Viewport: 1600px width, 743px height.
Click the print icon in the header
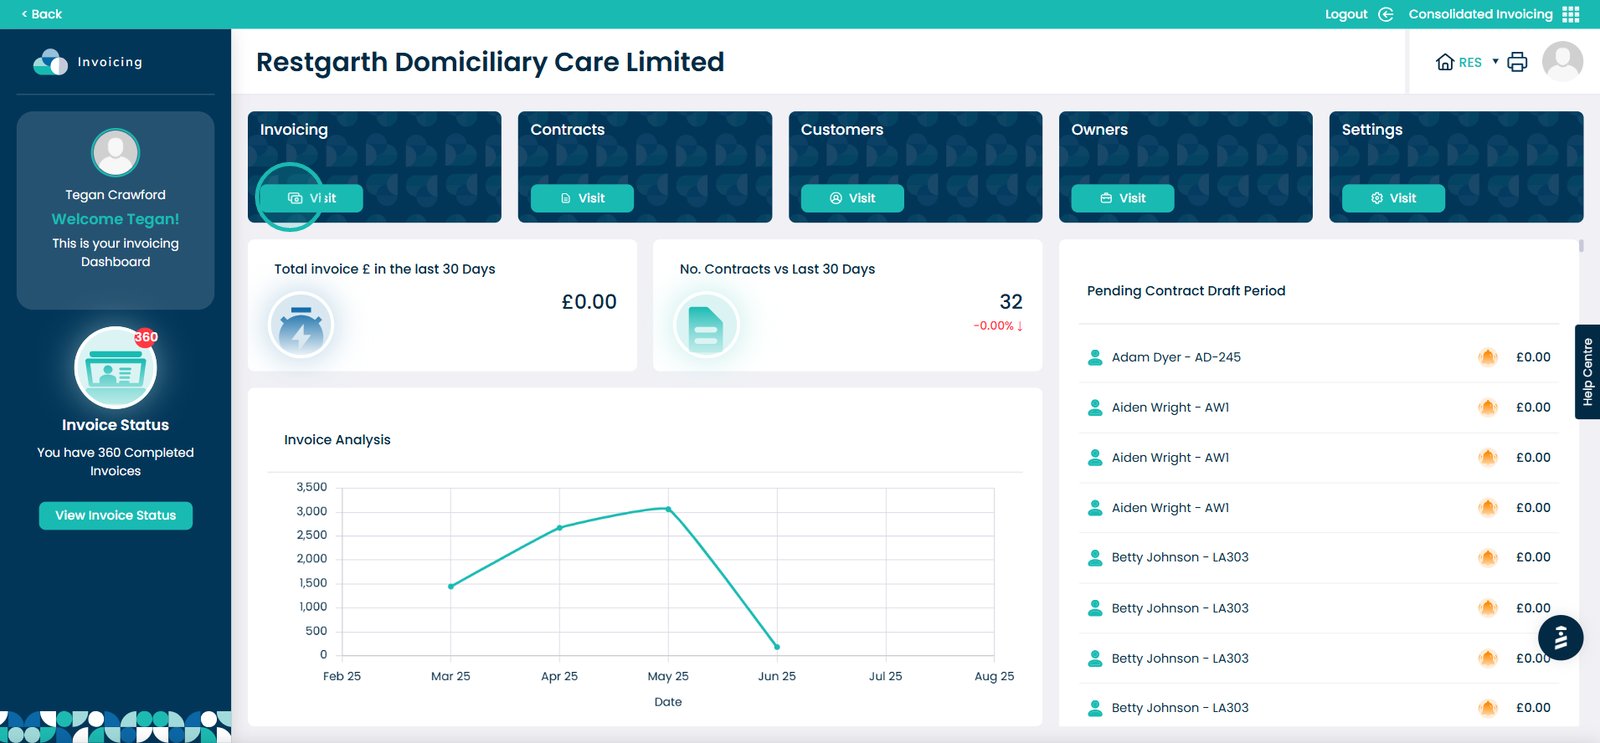[x=1517, y=62]
